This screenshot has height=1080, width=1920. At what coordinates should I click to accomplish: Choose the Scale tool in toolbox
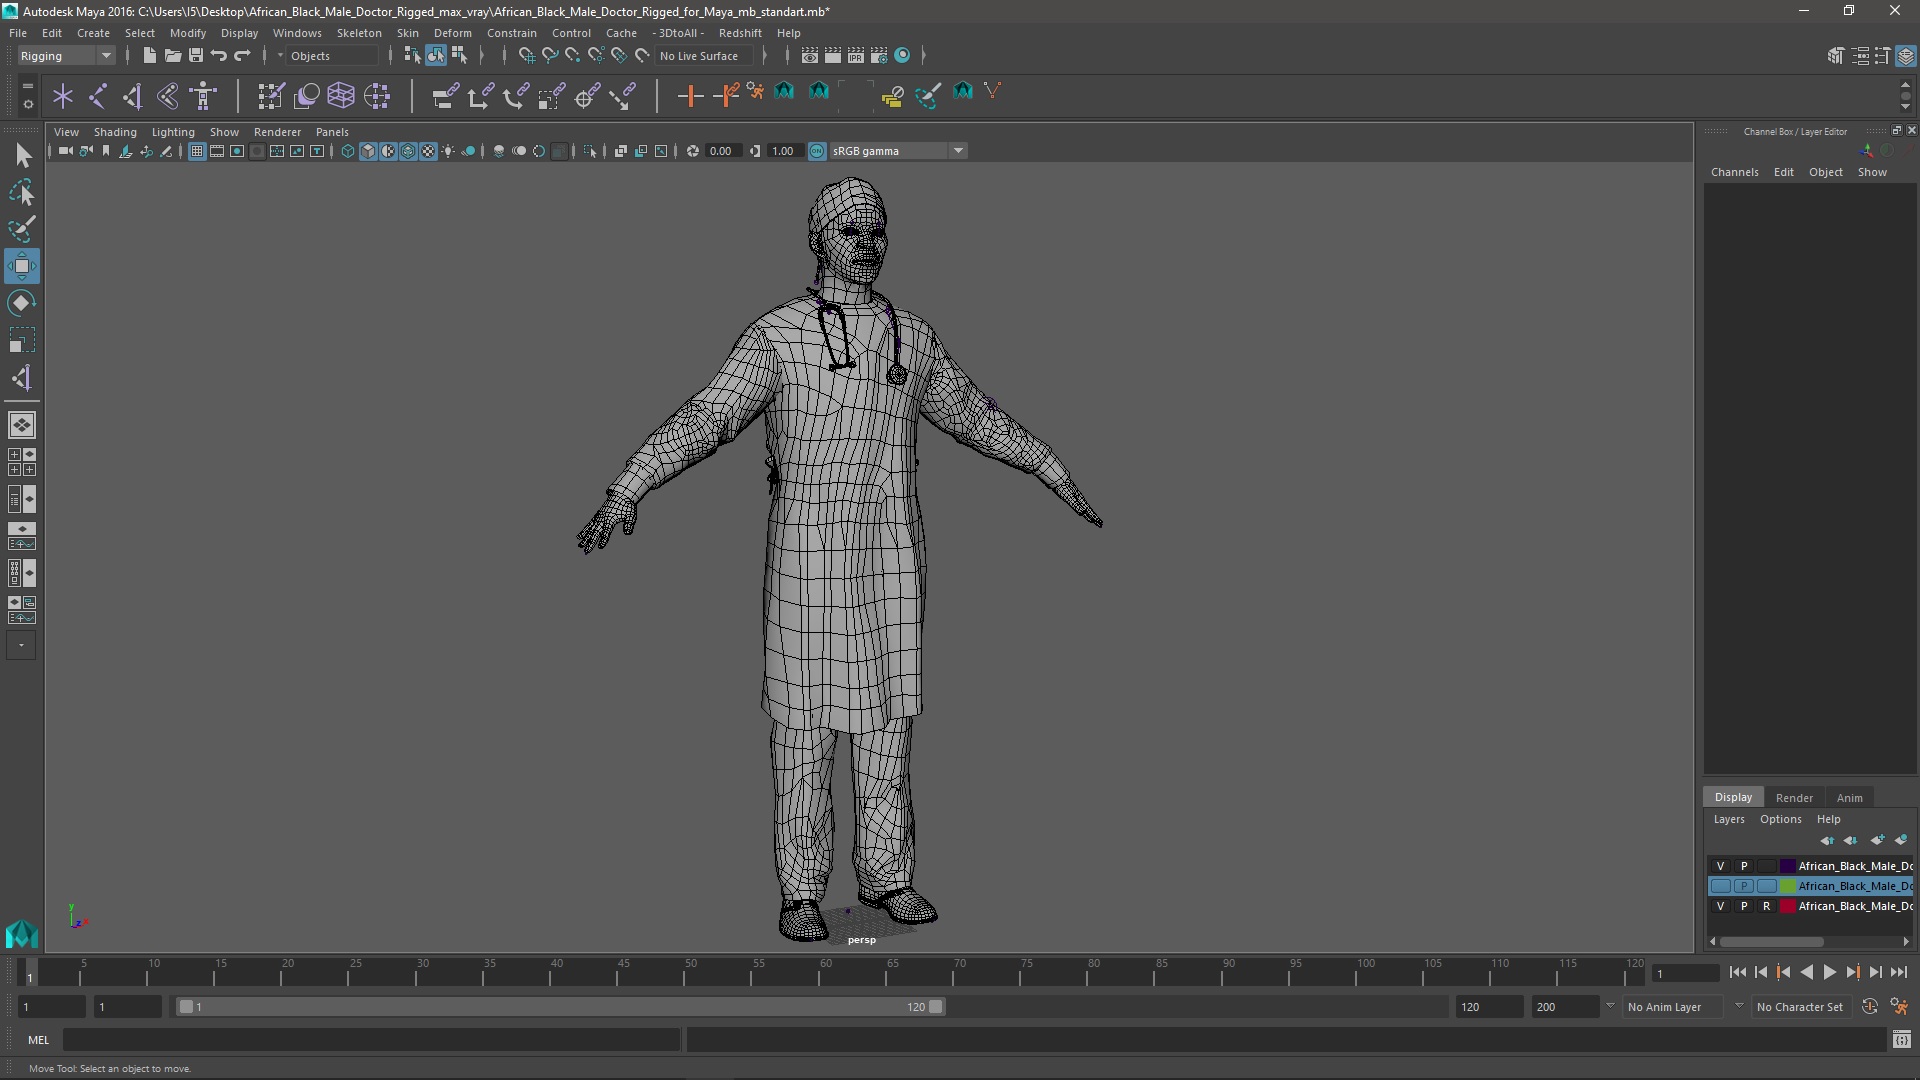tap(22, 340)
